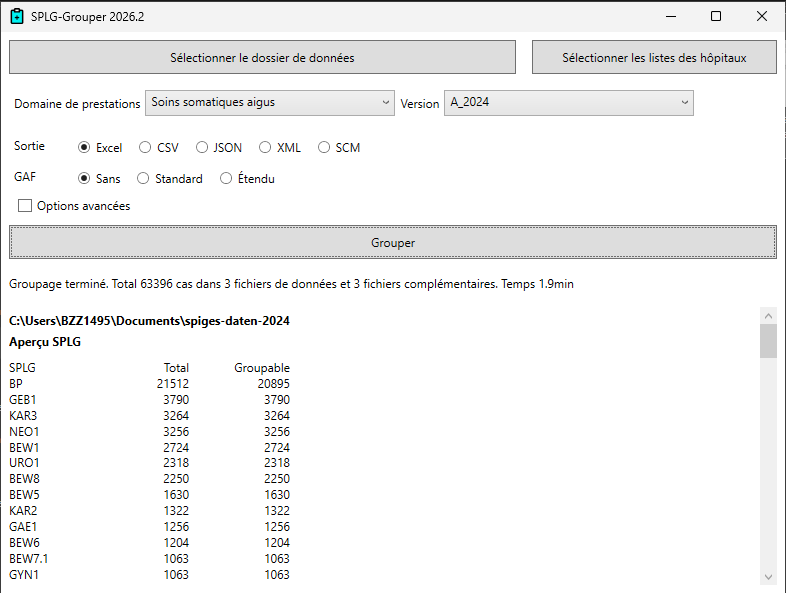Click the spiges-daten-2024 folder path text

point(149,321)
